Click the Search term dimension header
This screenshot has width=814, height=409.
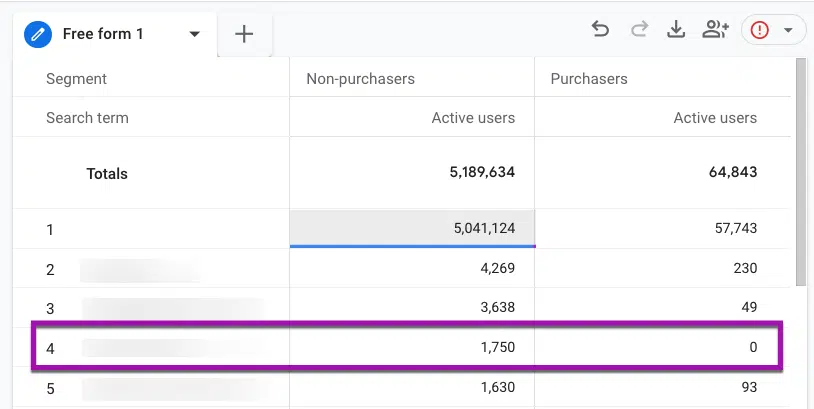click(87, 118)
